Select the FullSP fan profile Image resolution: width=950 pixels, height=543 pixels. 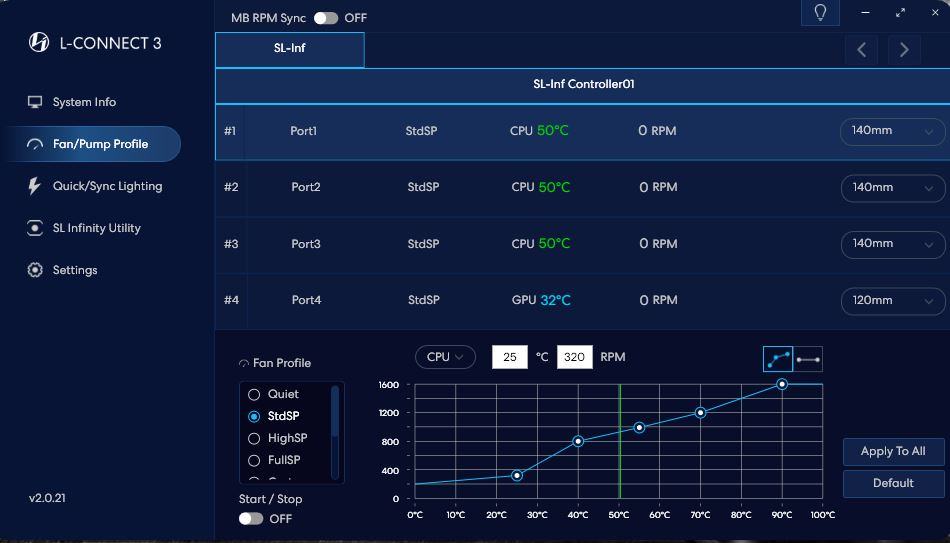(x=254, y=461)
